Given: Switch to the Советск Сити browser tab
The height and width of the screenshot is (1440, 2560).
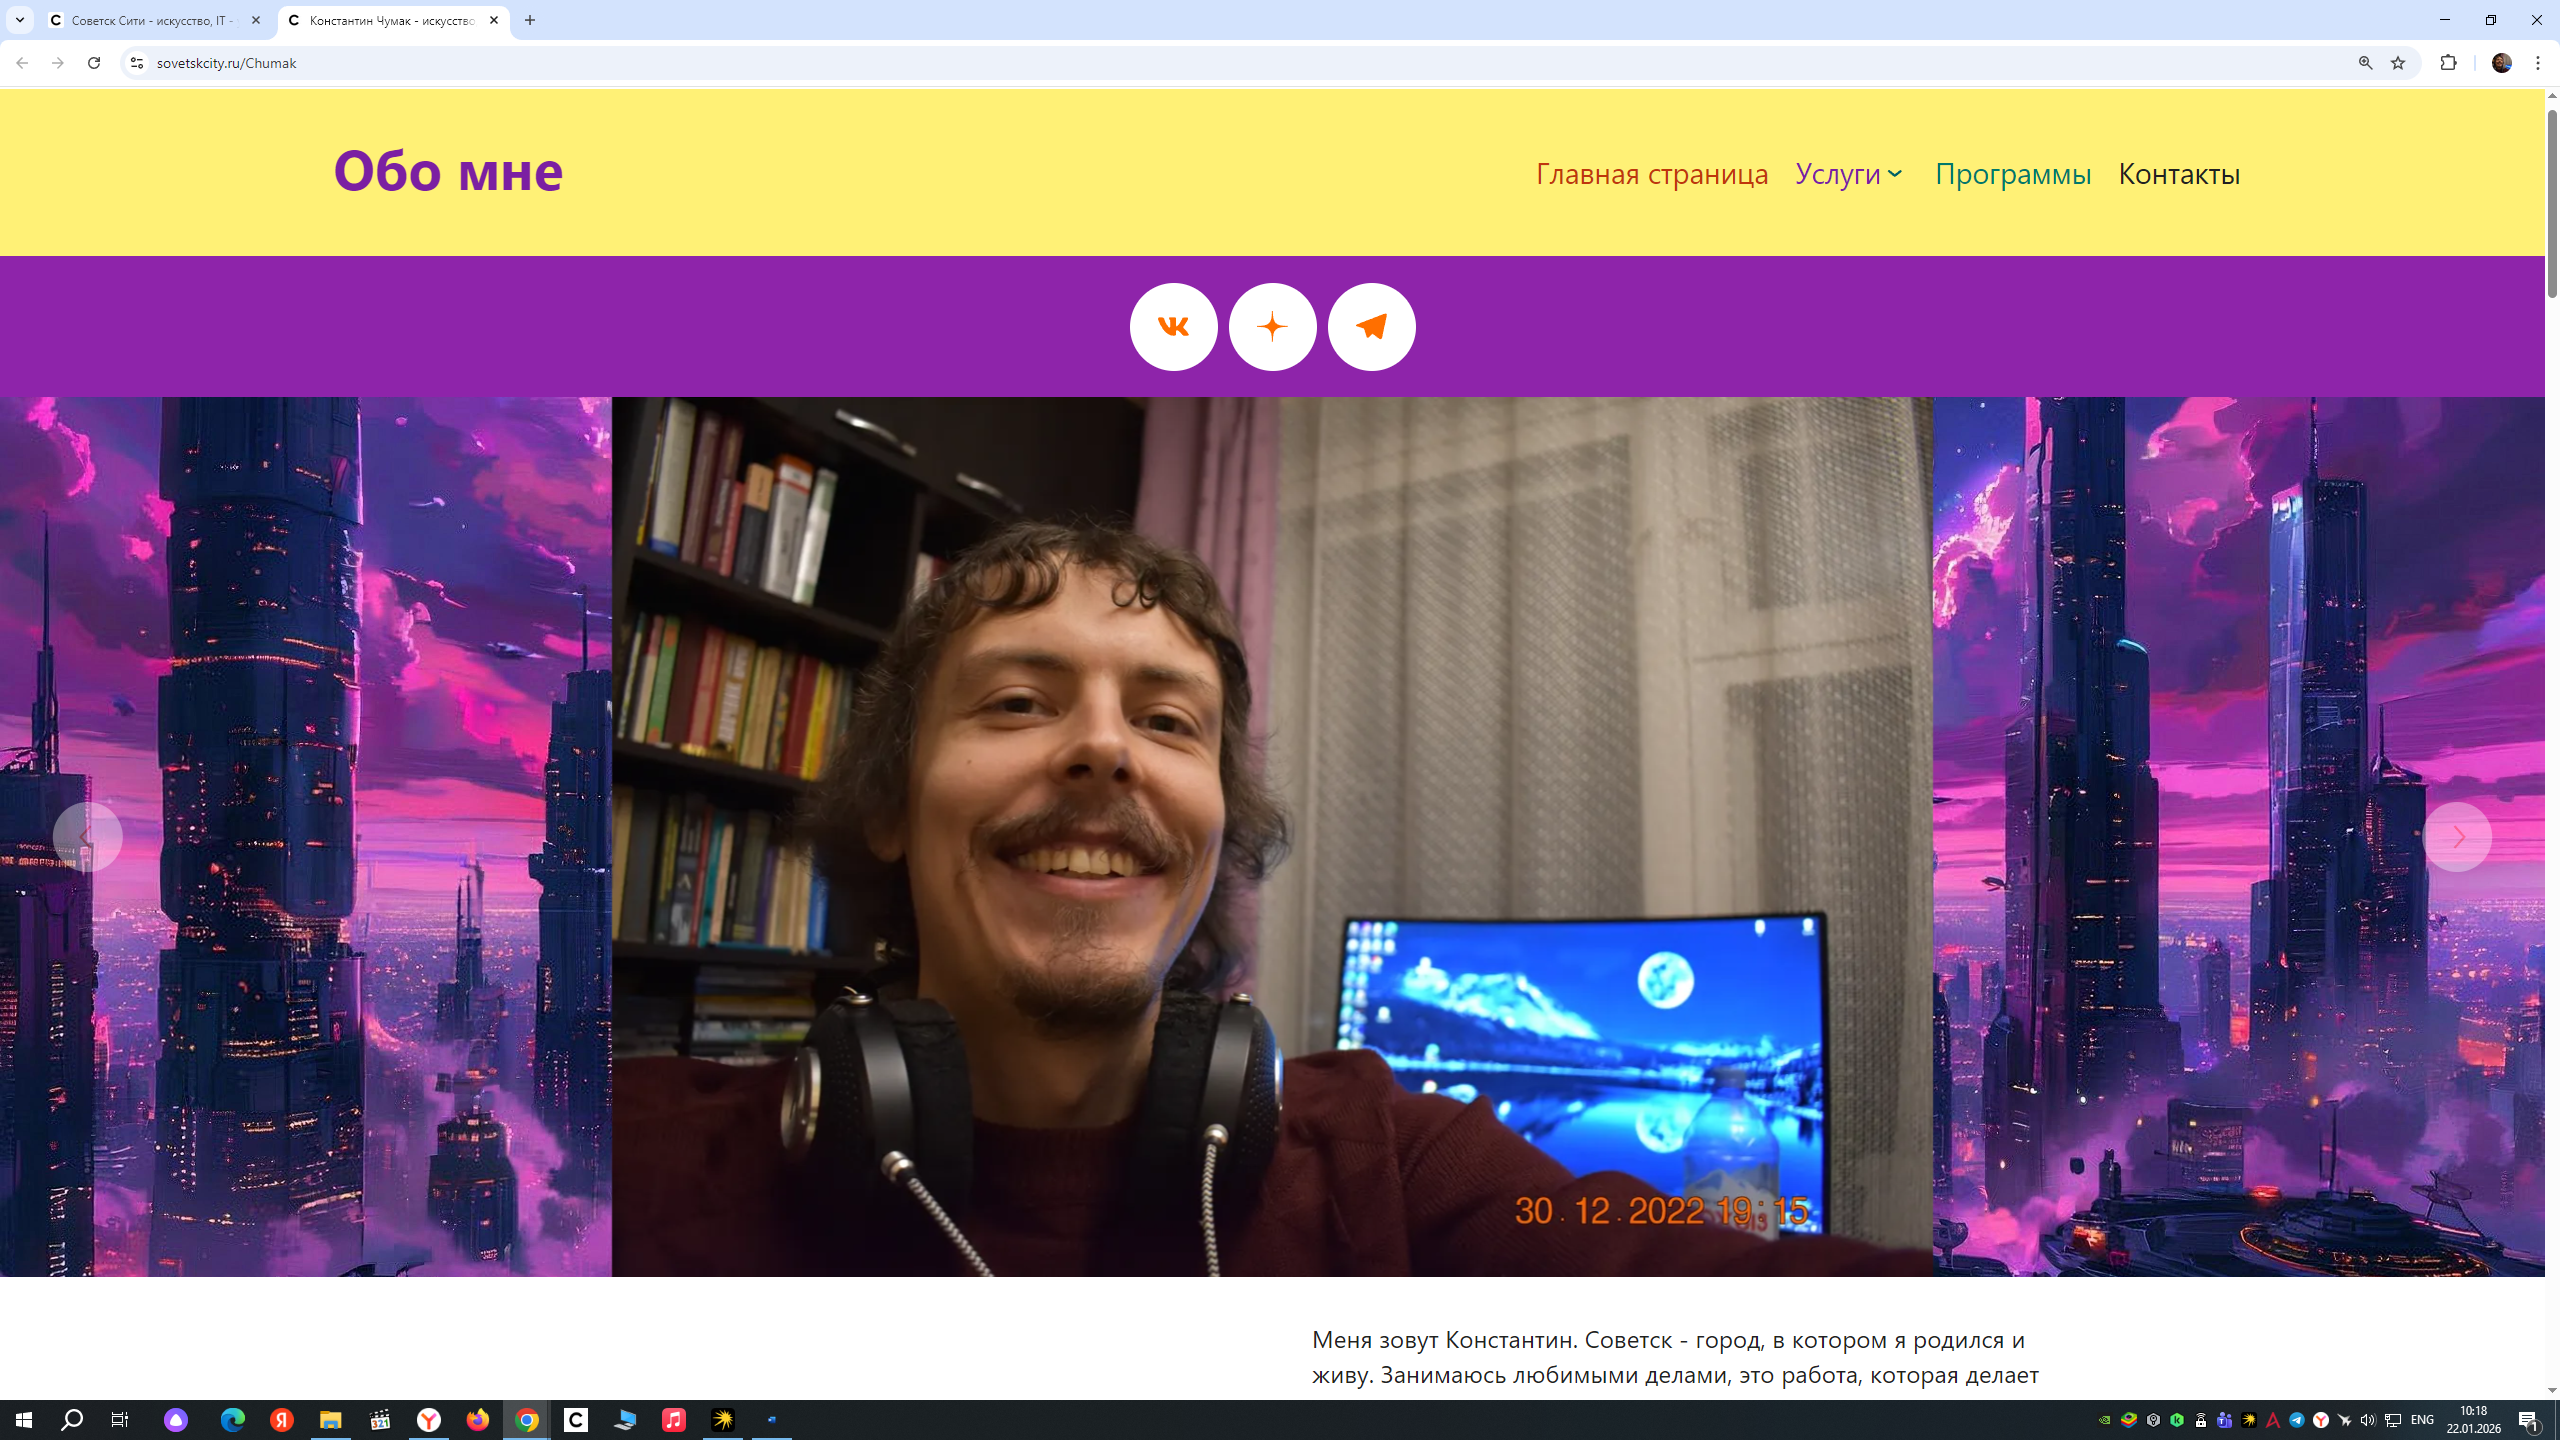Looking at the screenshot, I should (x=155, y=20).
